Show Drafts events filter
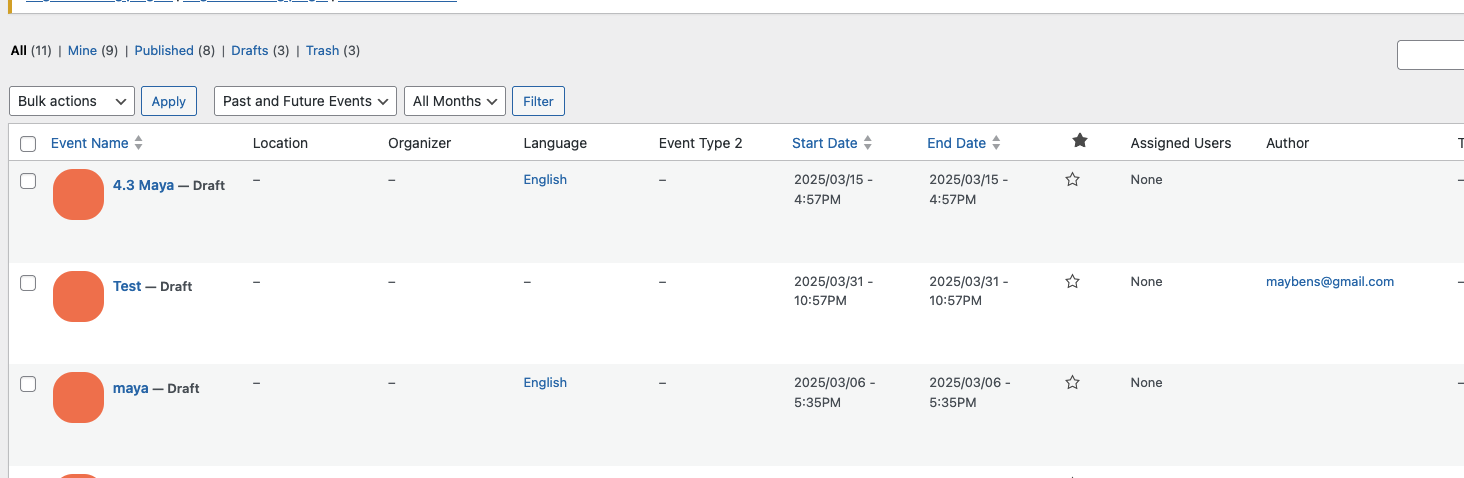The width and height of the screenshot is (1464, 478). pyautogui.click(x=250, y=50)
